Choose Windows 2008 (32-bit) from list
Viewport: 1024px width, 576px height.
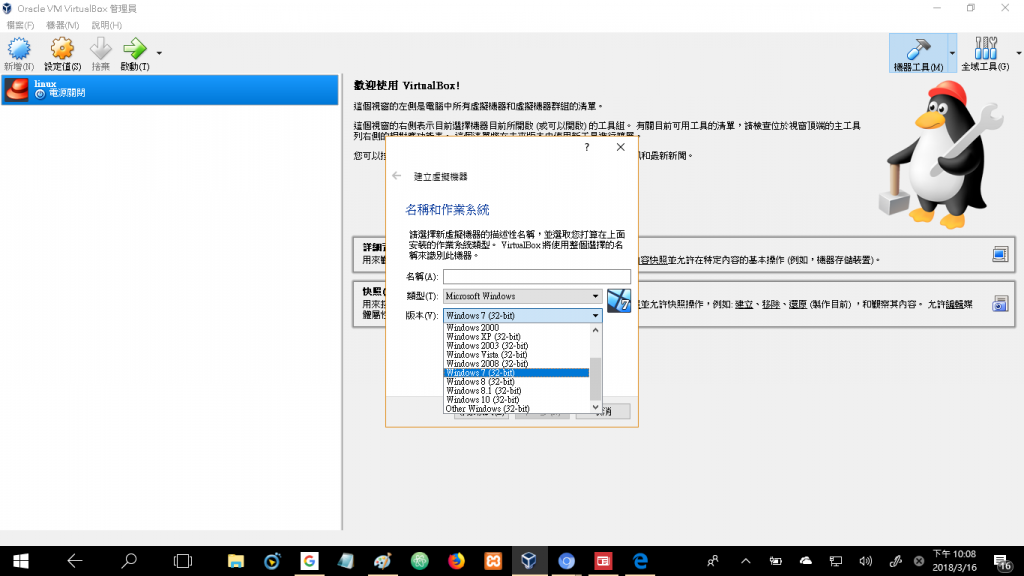point(516,364)
